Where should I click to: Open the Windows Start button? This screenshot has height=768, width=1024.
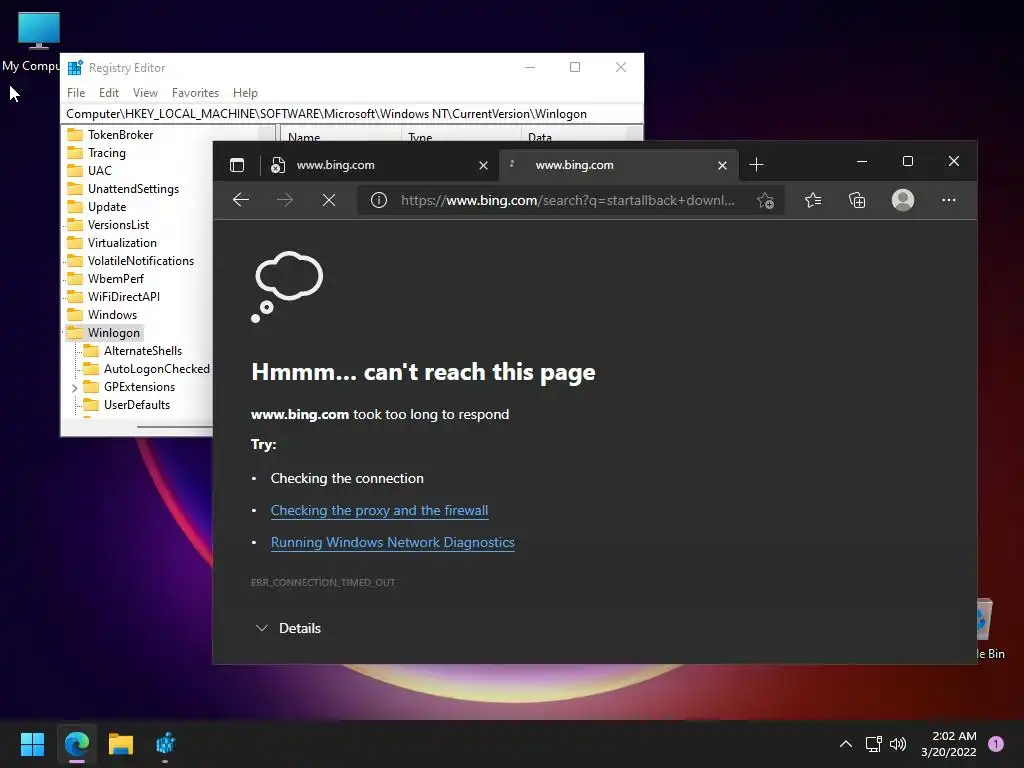tap(32, 744)
